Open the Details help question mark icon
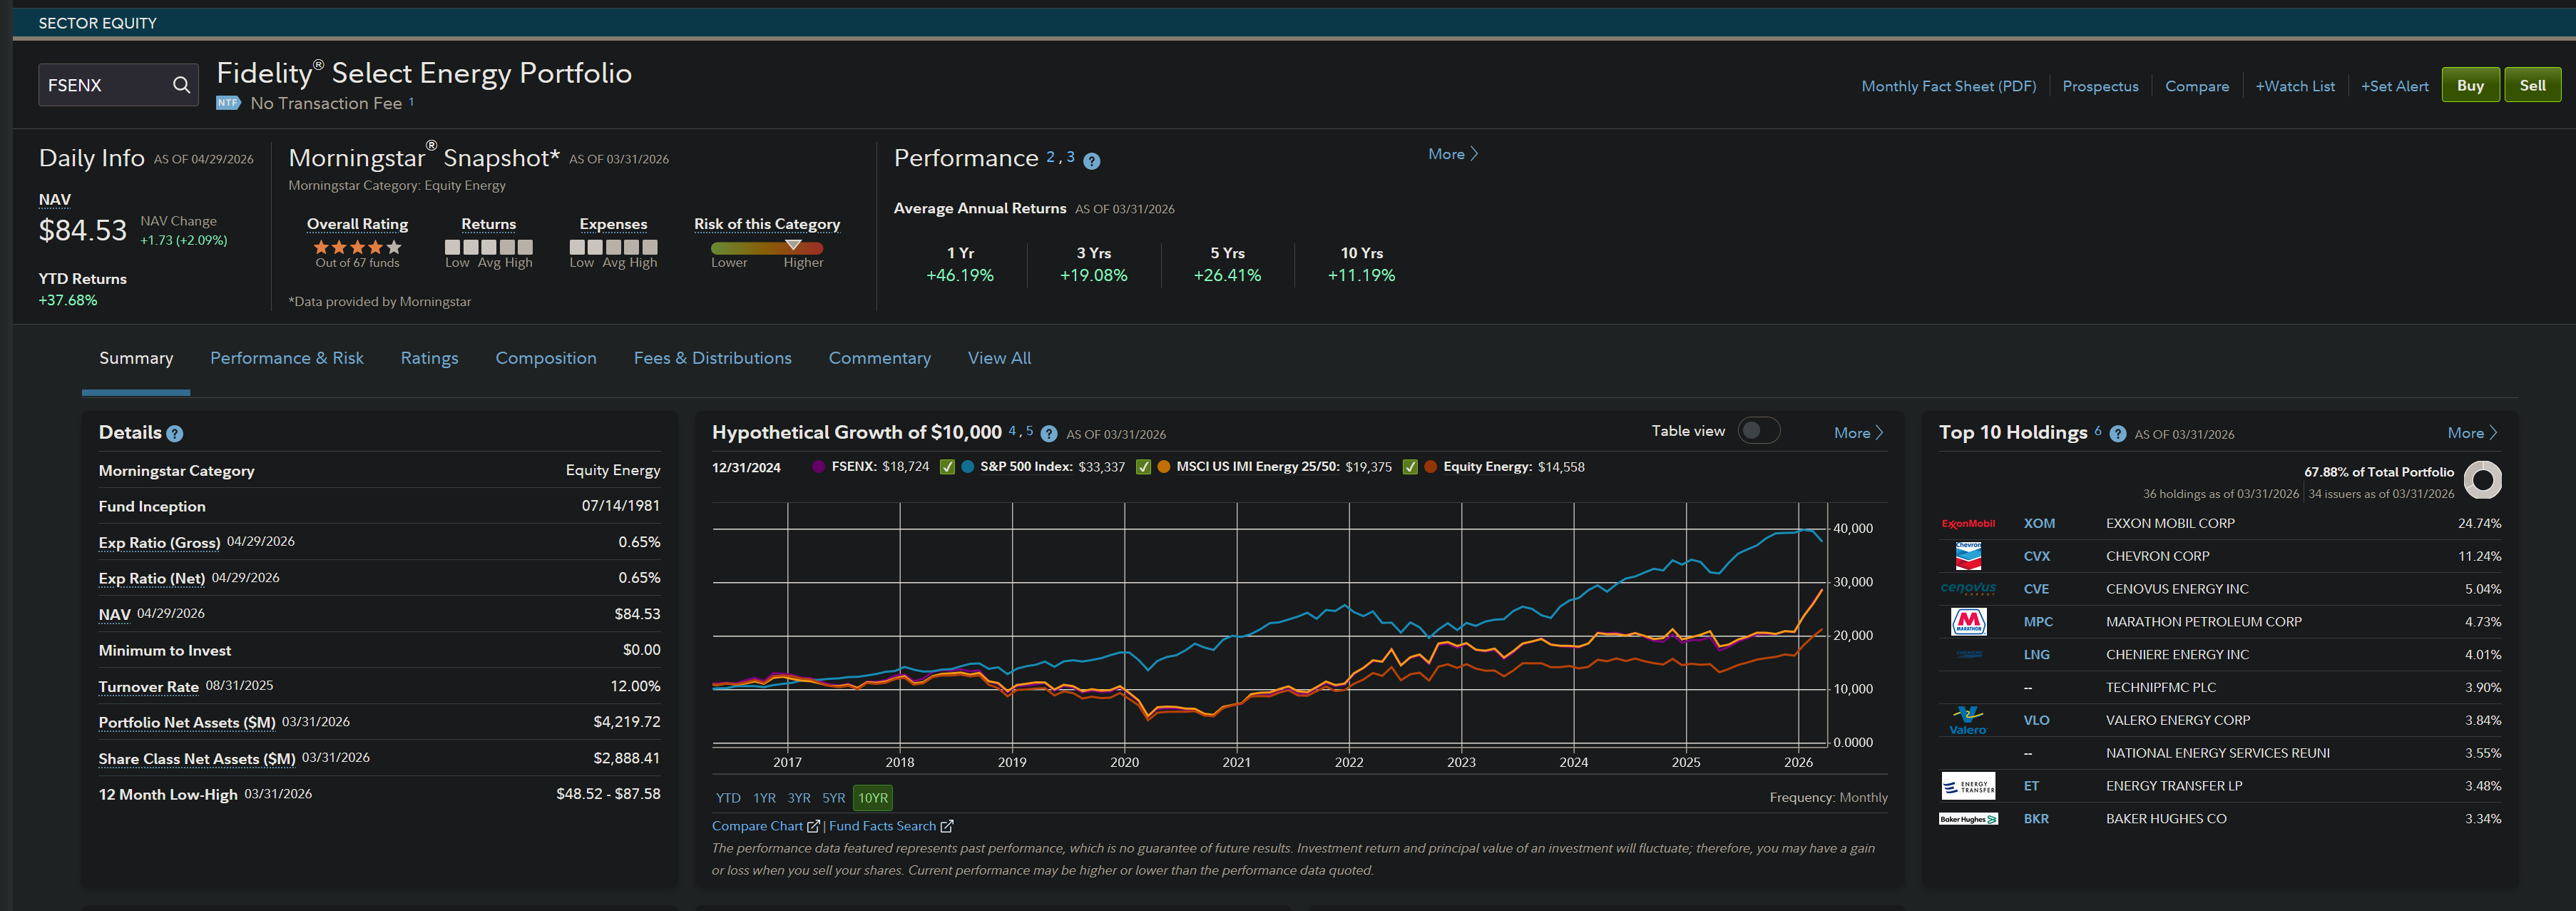The width and height of the screenshot is (2576, 911). [175, 434]
